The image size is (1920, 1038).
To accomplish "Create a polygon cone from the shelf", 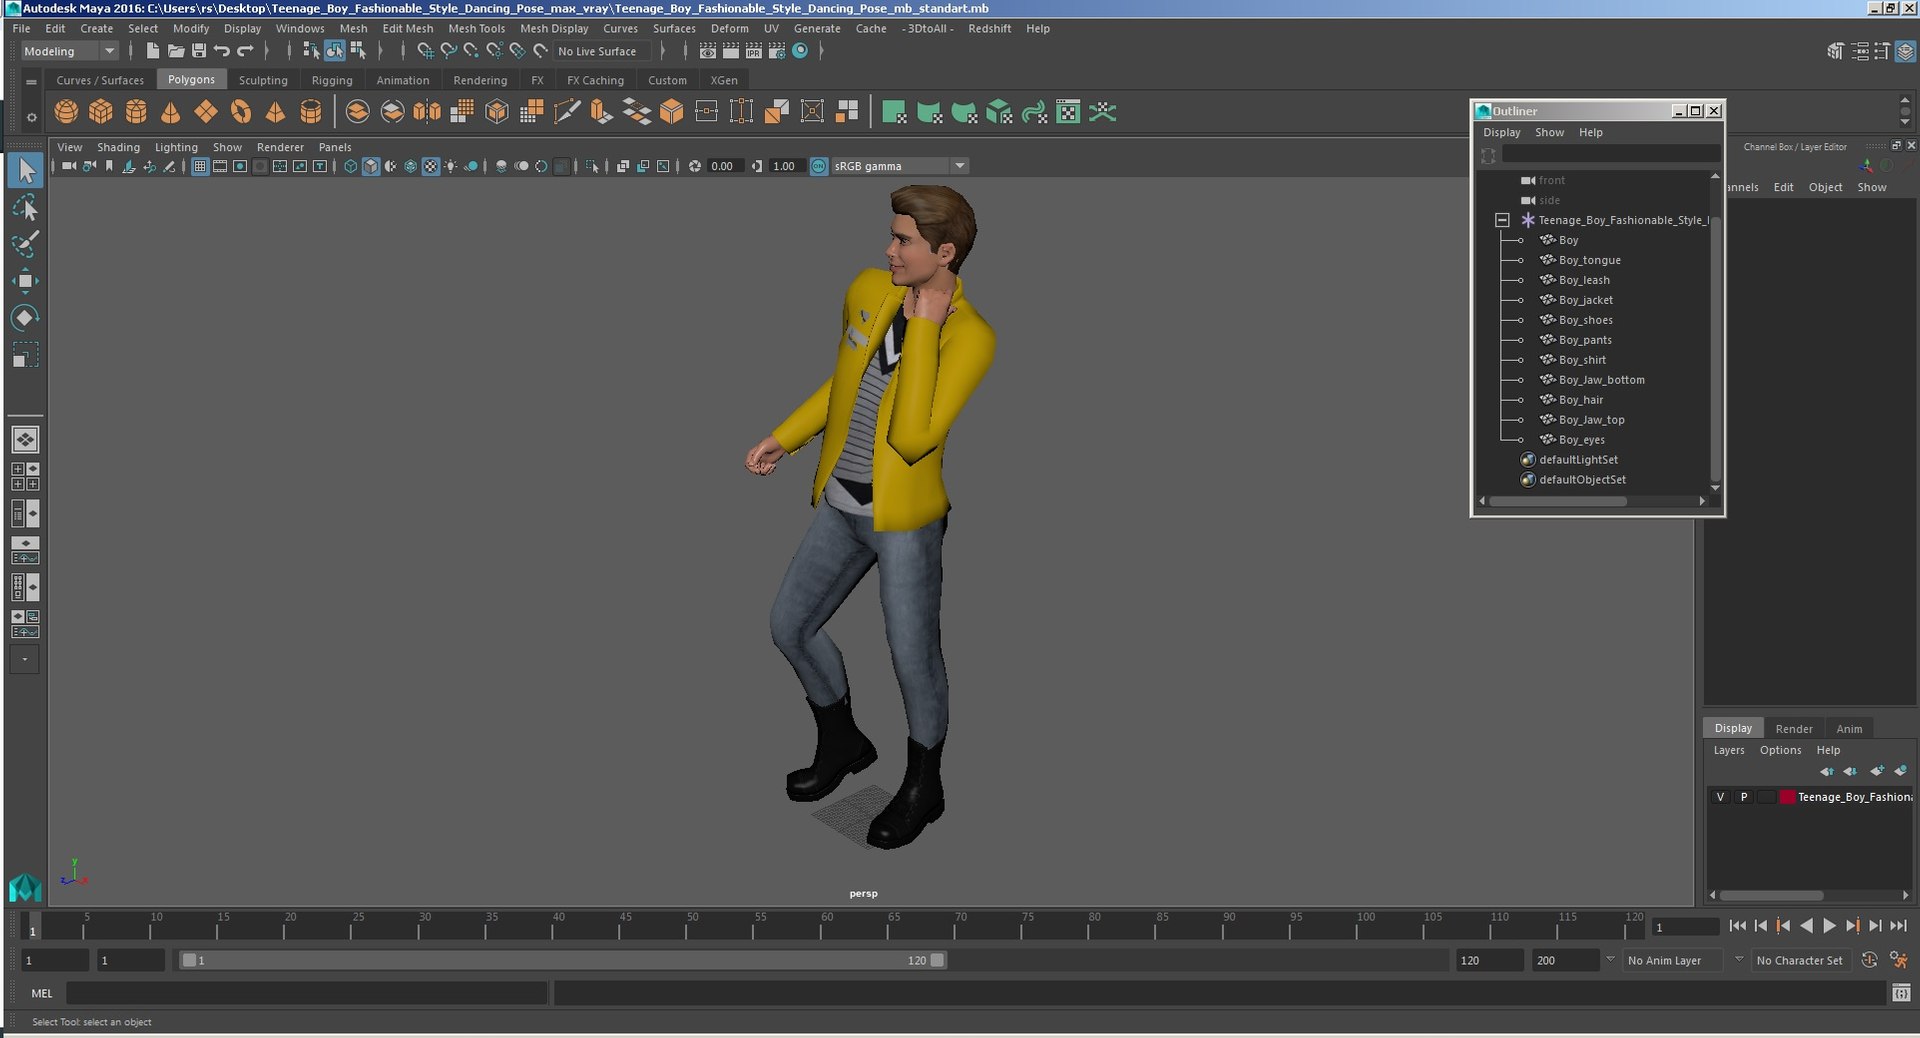I will click(171, 112).
